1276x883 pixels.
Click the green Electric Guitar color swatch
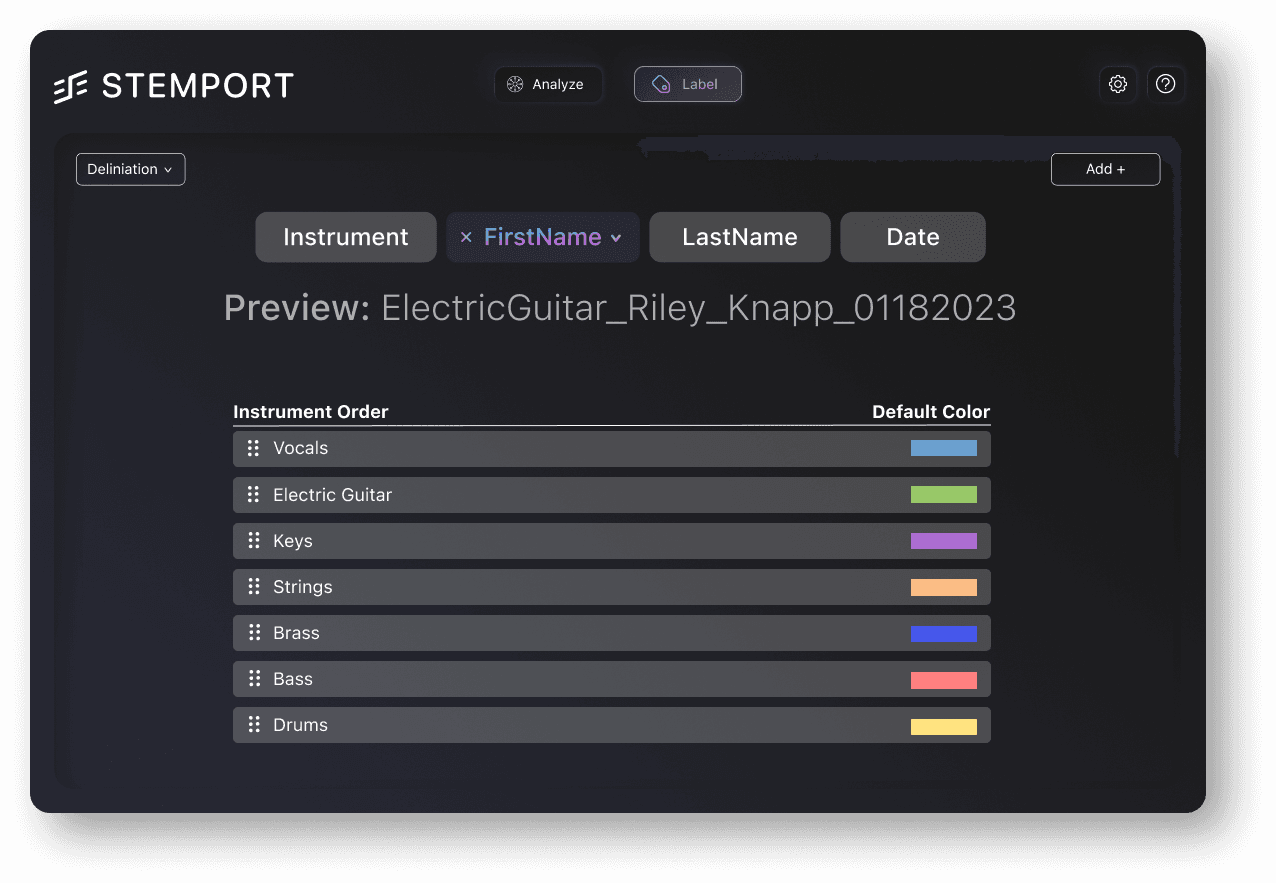(943, 495)
